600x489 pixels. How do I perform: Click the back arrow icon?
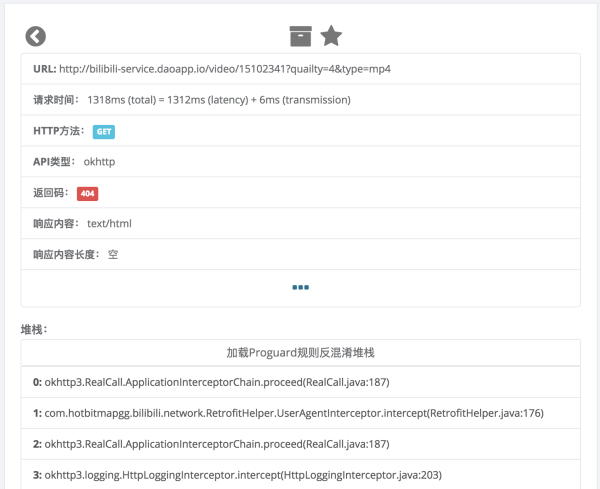36,37
